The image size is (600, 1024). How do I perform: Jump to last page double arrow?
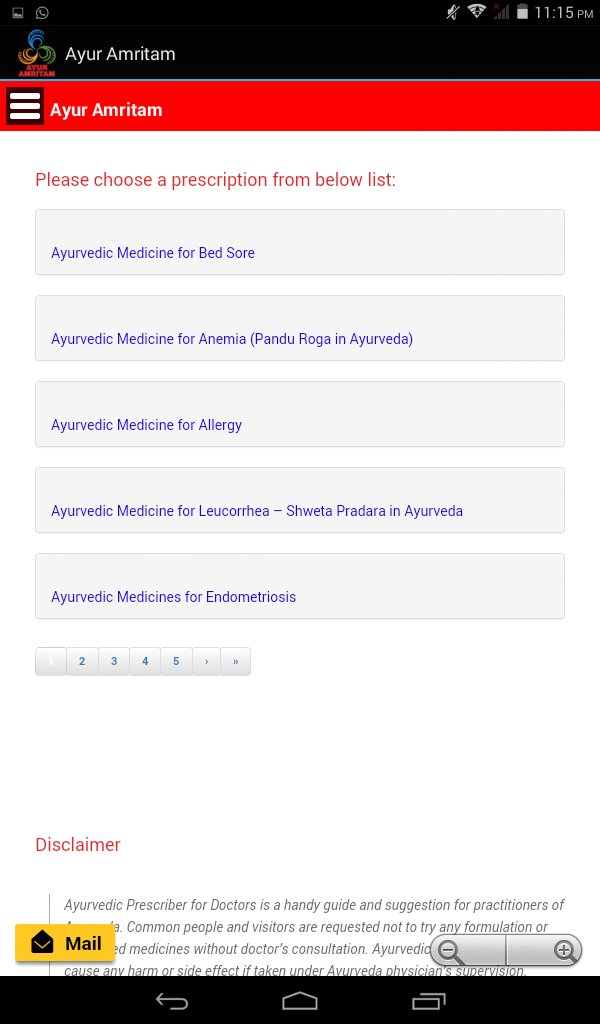[236, 661]
